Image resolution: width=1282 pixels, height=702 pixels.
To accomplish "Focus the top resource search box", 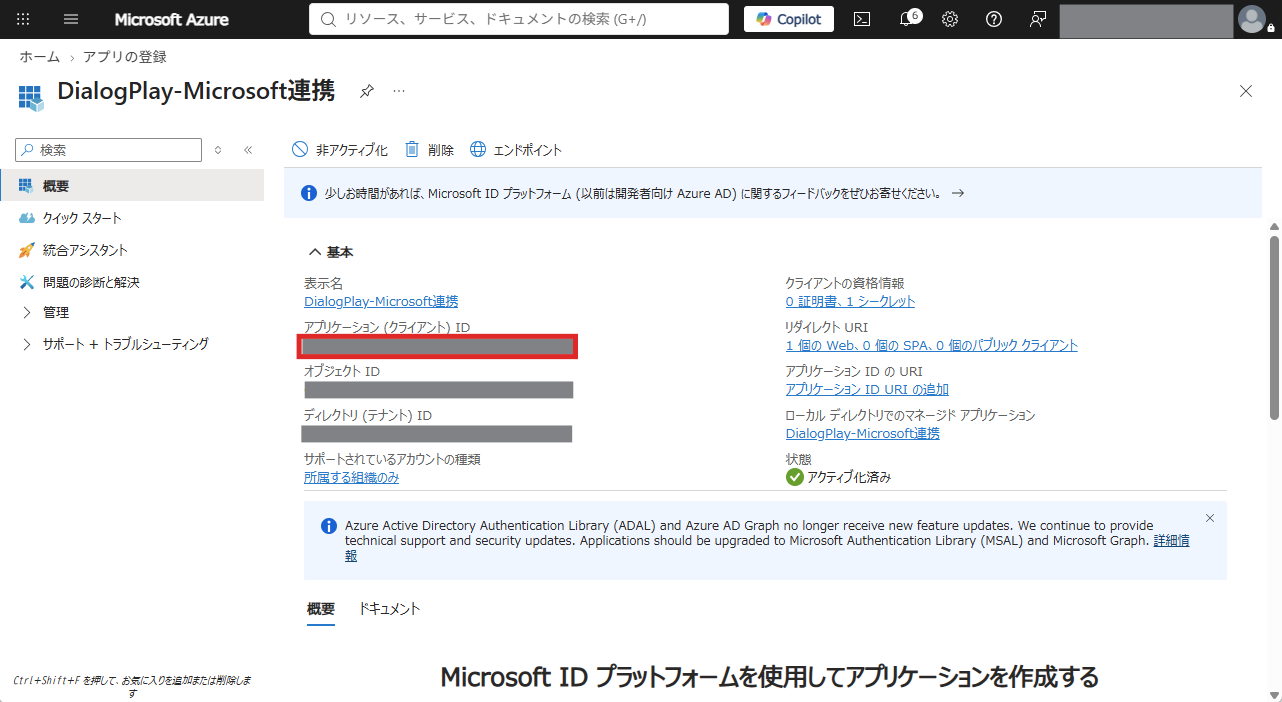I will (x=519, y=19).
